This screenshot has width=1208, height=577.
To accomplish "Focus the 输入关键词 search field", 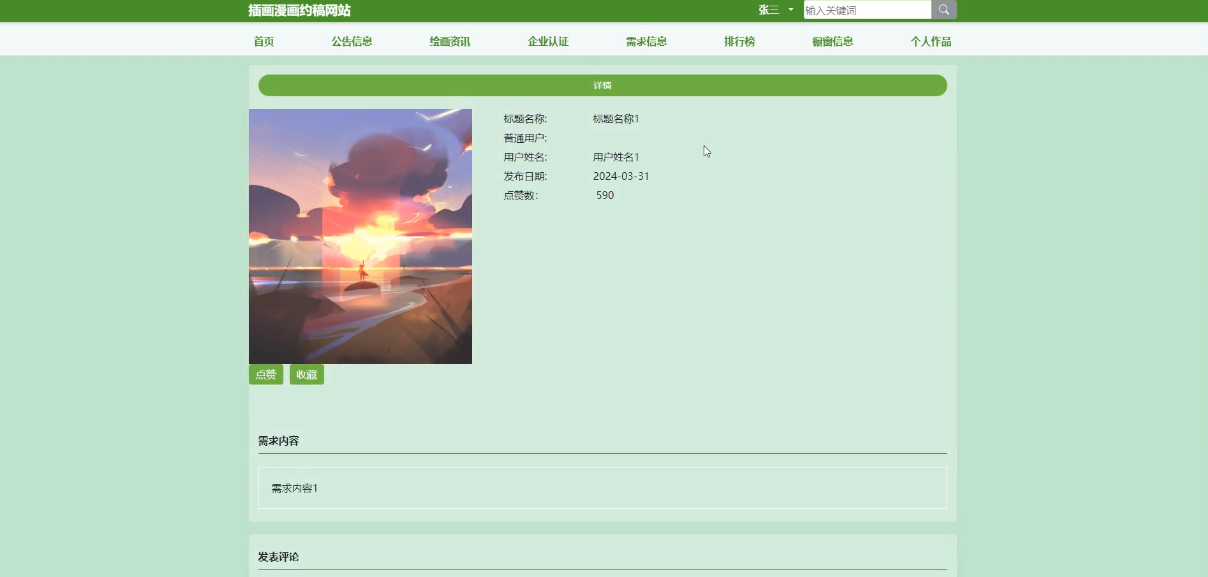I will pos(867,10).
